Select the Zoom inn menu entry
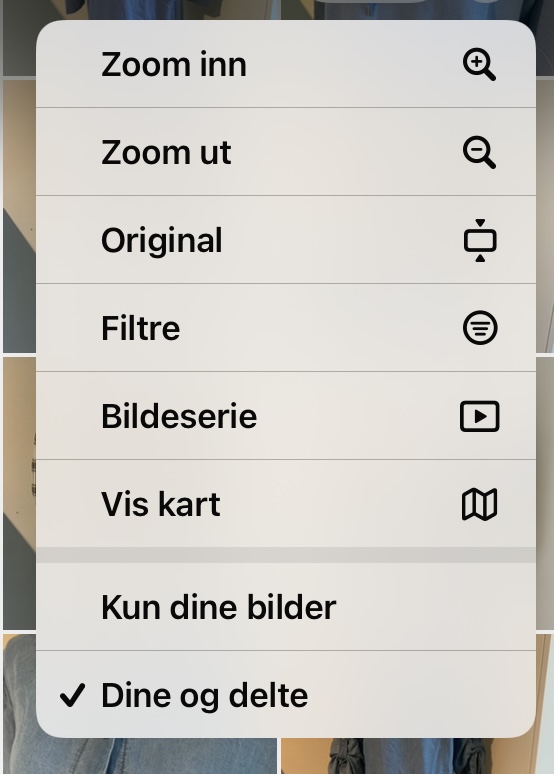 (x=286, y=64)
